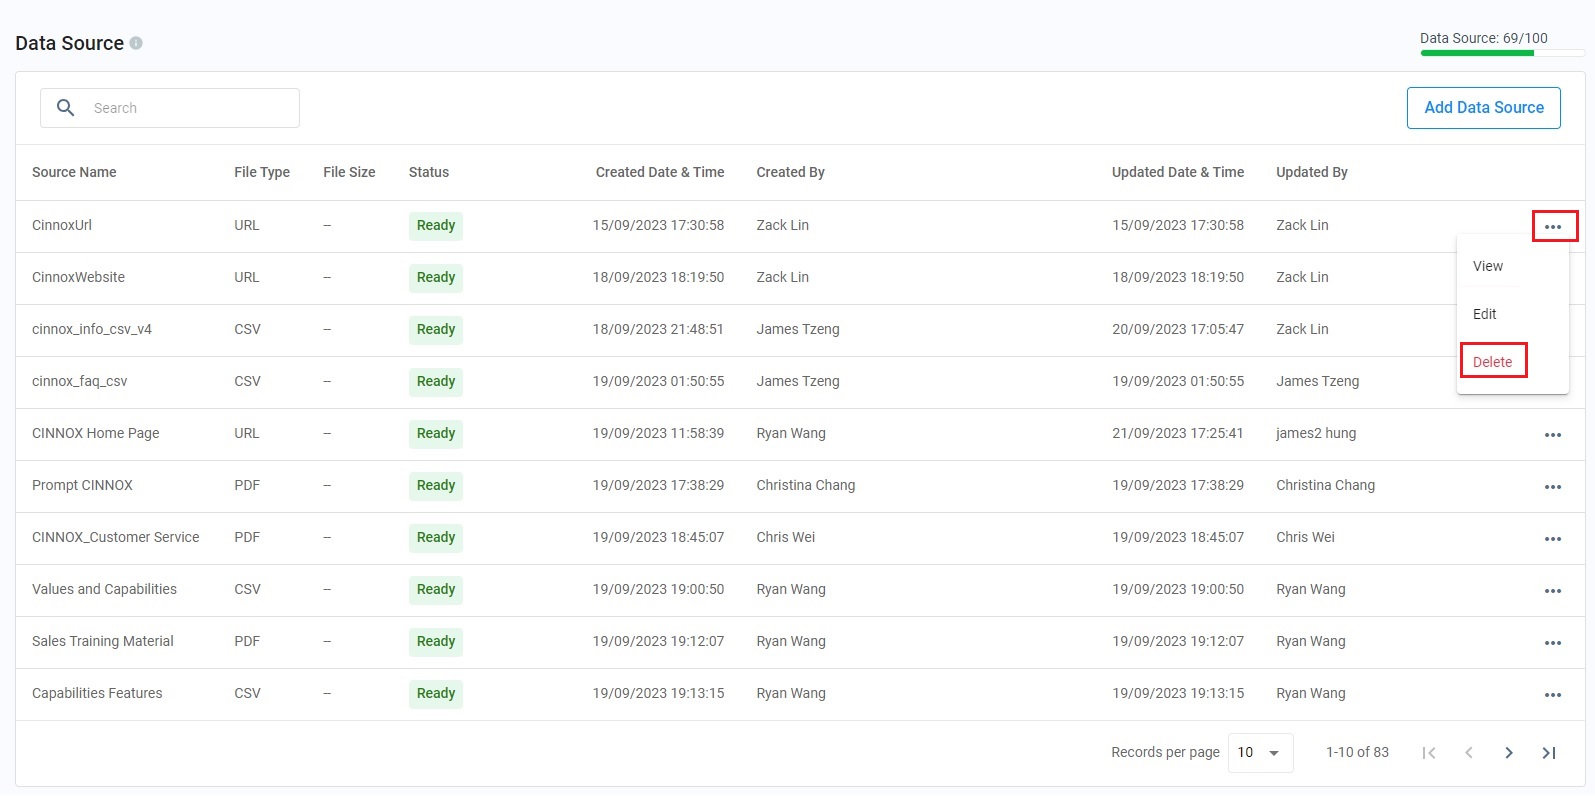Open more options for CinnoxUrl row
Screen dimensions: 1595x803
[1553, 227]
